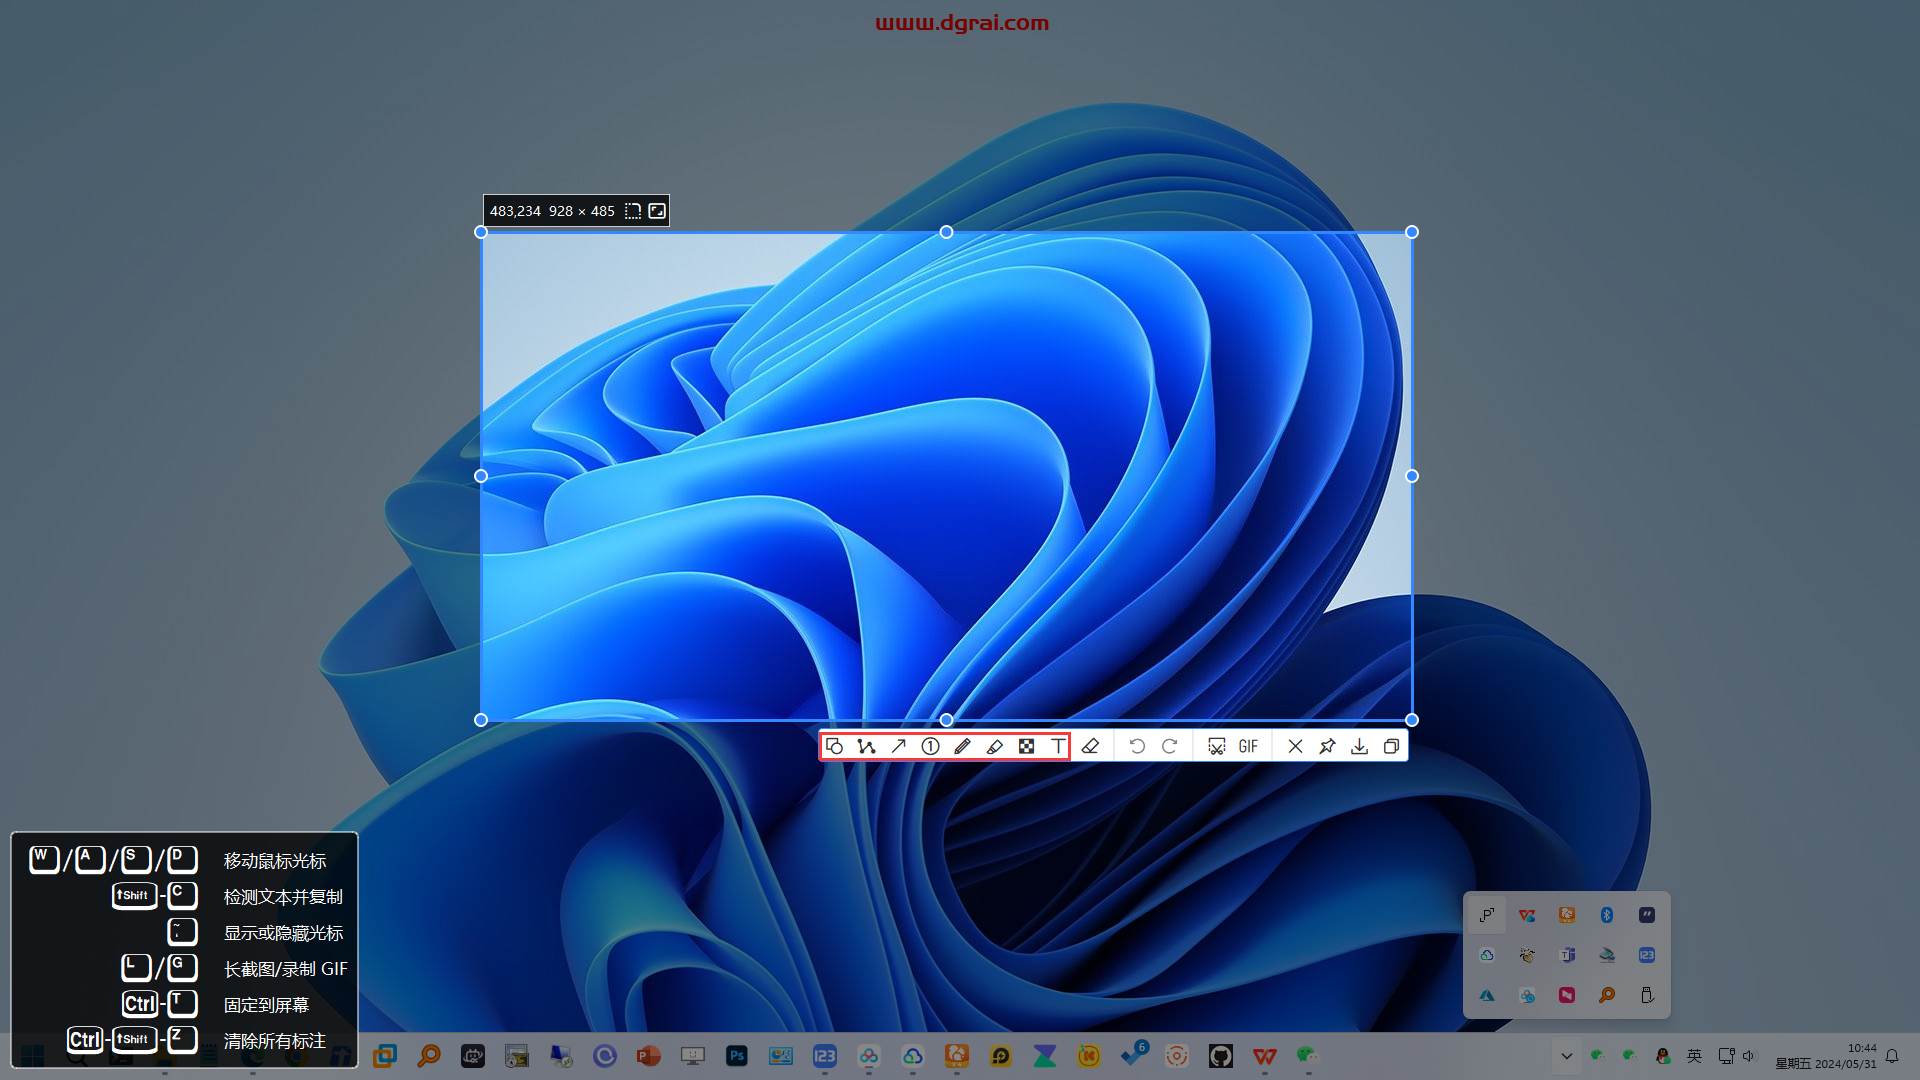This screenshot has width=1920, height=1080.
Task: Switch input method via 英 indicator
Action: pyautogui.click(x=1694, y=1056)
